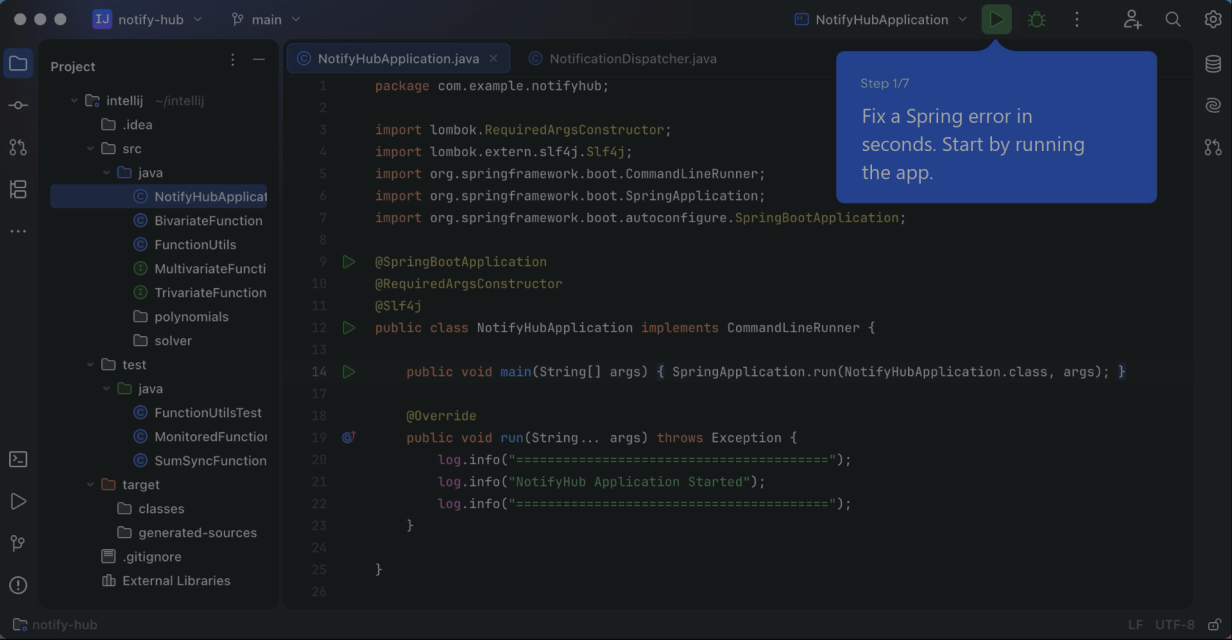Click line number 26 in the editor gutter
Screen dimensions: 1232x640
pyautogui.click(x=319, y=592)
